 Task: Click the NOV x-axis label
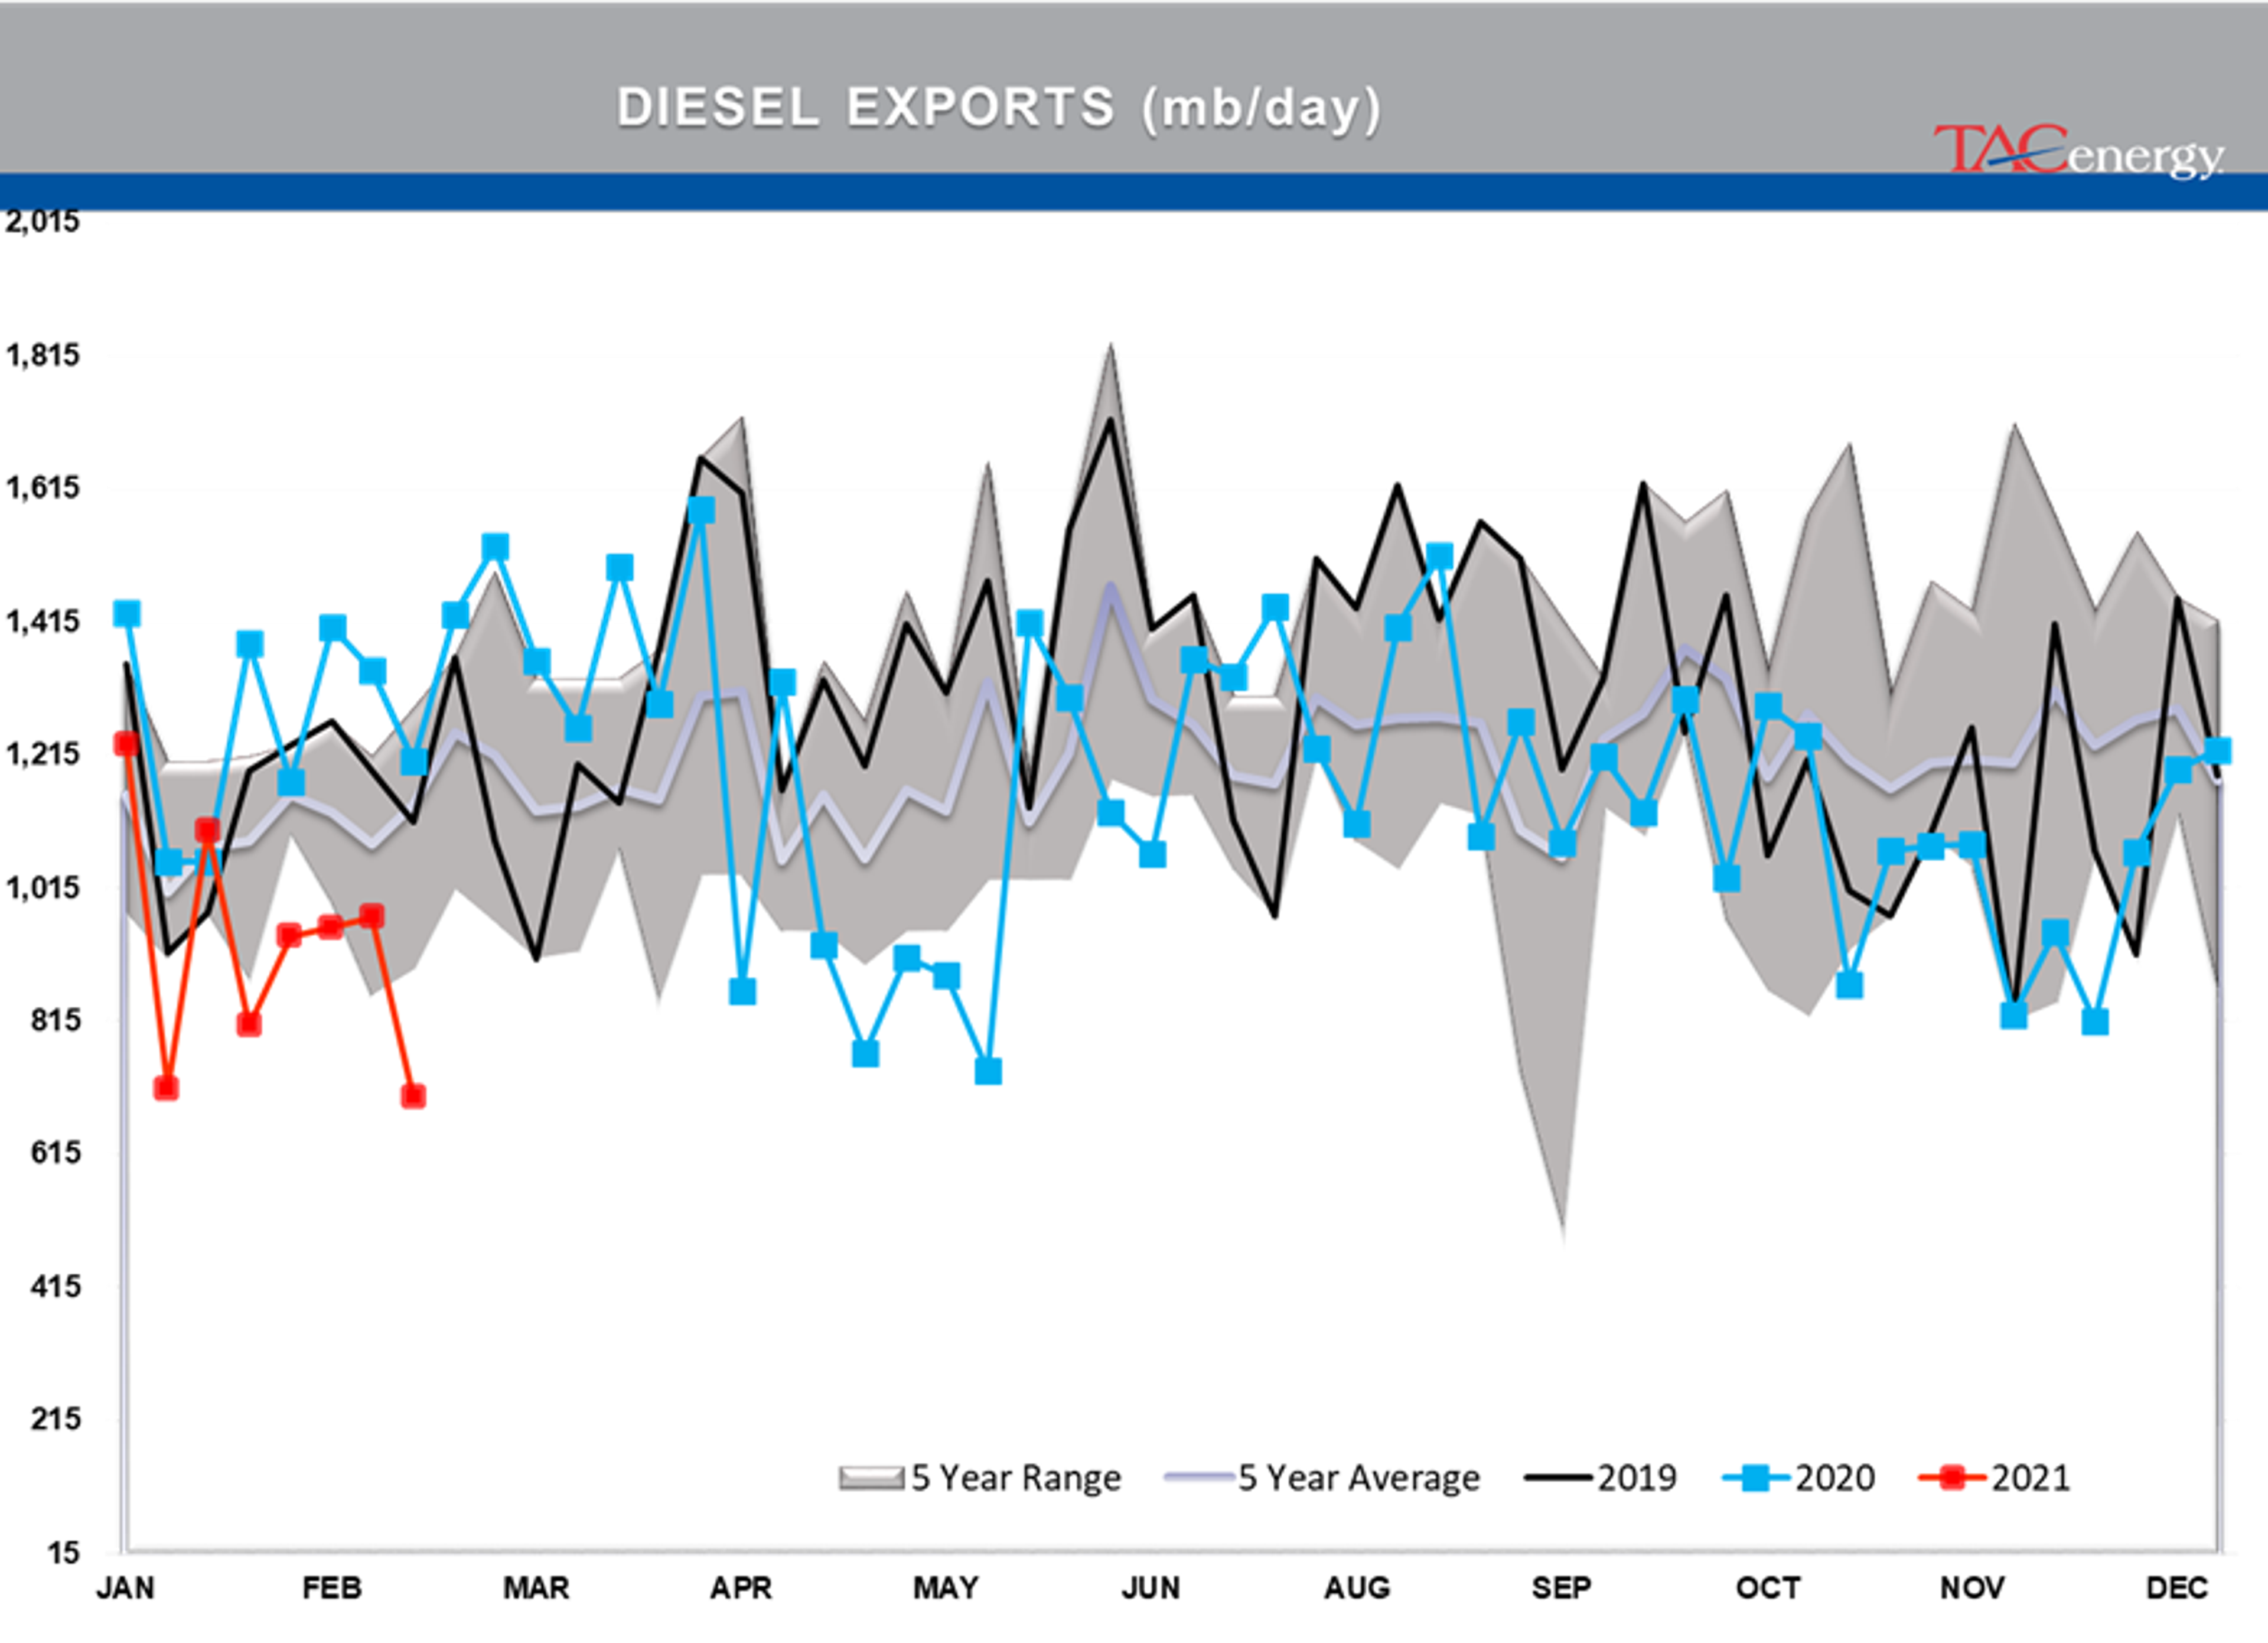(x=1972, y=1588)
